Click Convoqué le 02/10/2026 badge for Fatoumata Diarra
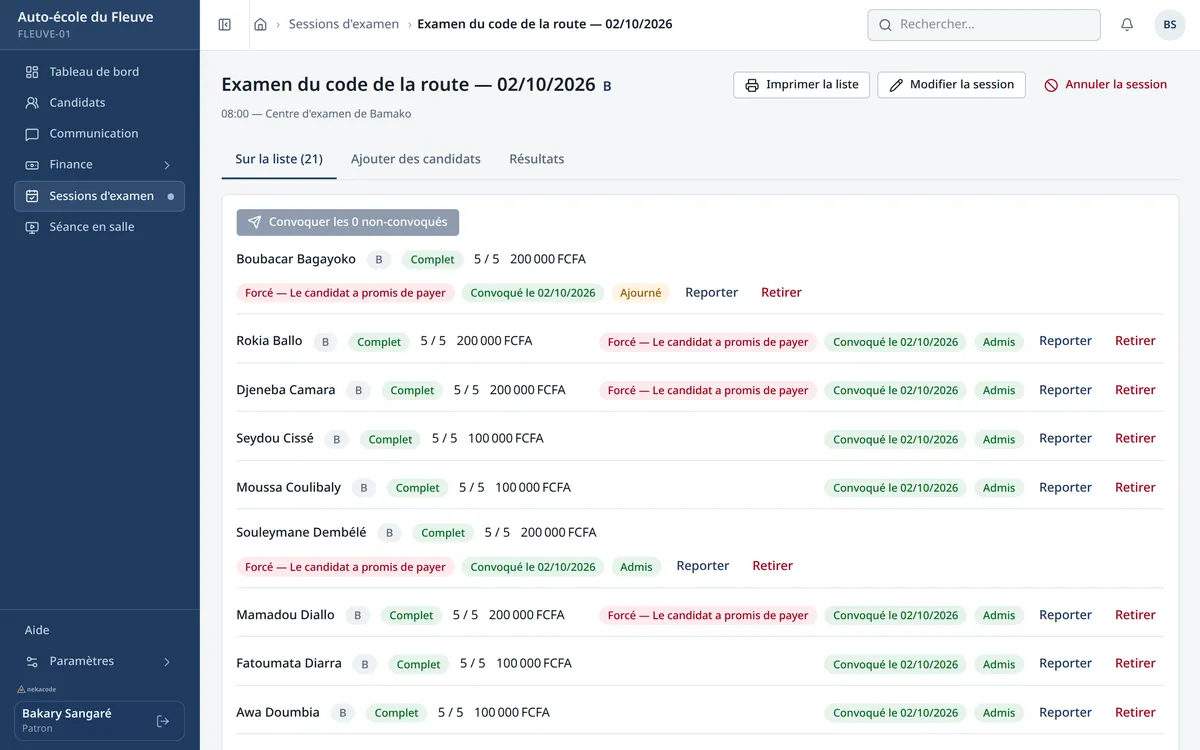 (895, 664)
